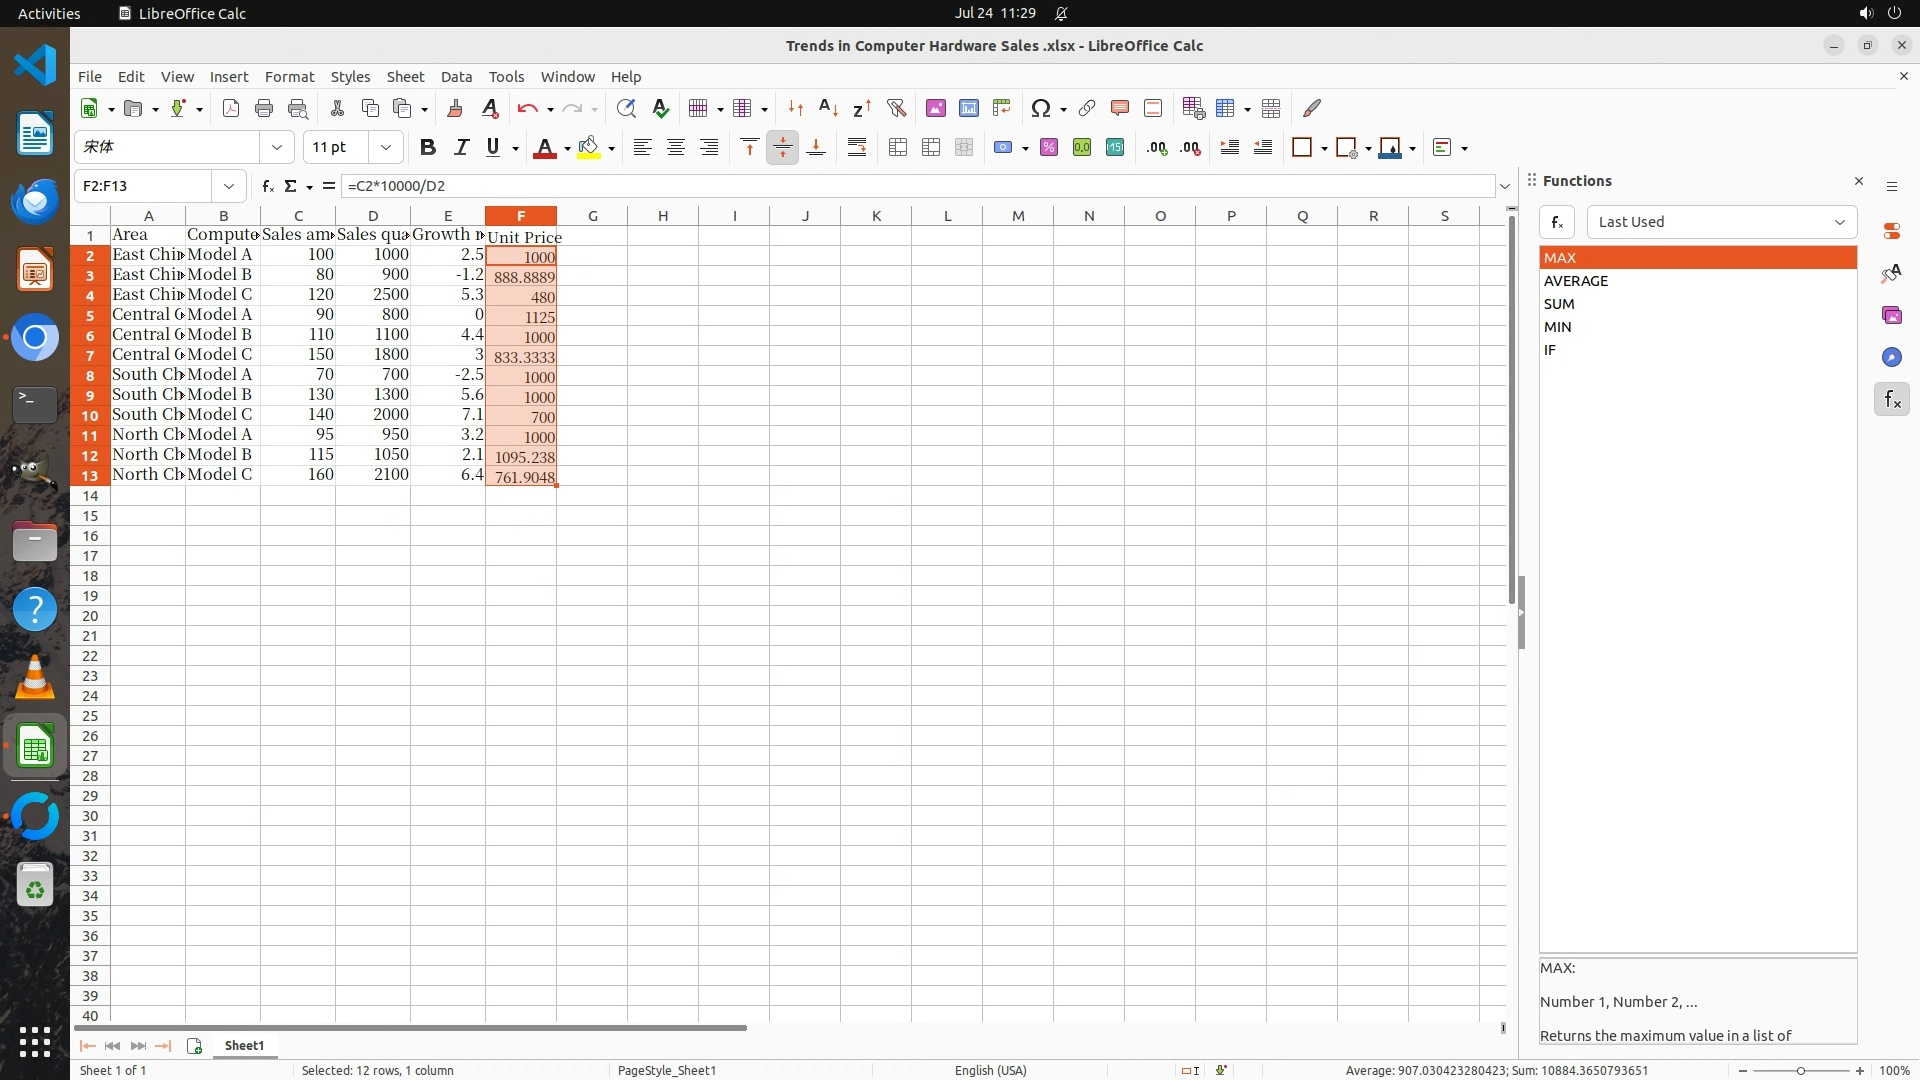Click the Insert Special Character icon
1920x1080 pixels.
pos(1041,108)
